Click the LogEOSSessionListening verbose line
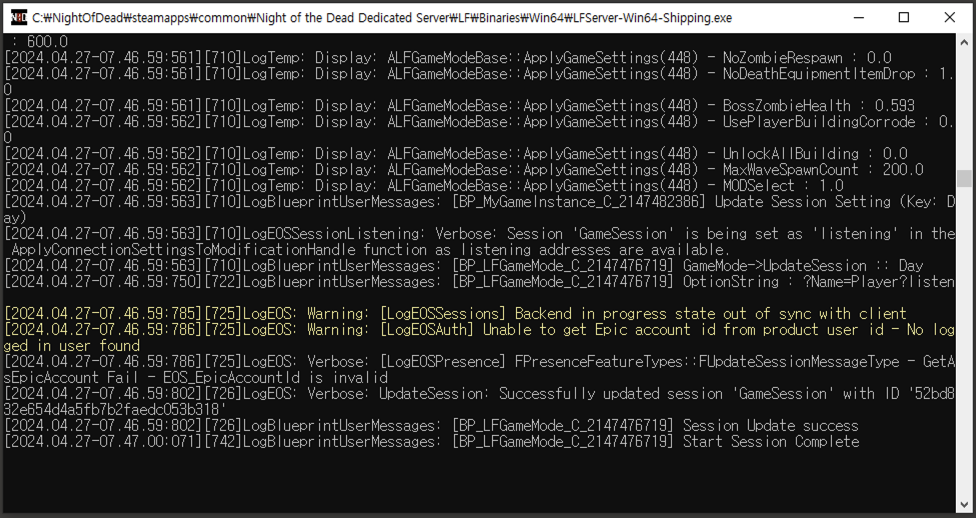The image size is (976, 518). coord(479,233)
